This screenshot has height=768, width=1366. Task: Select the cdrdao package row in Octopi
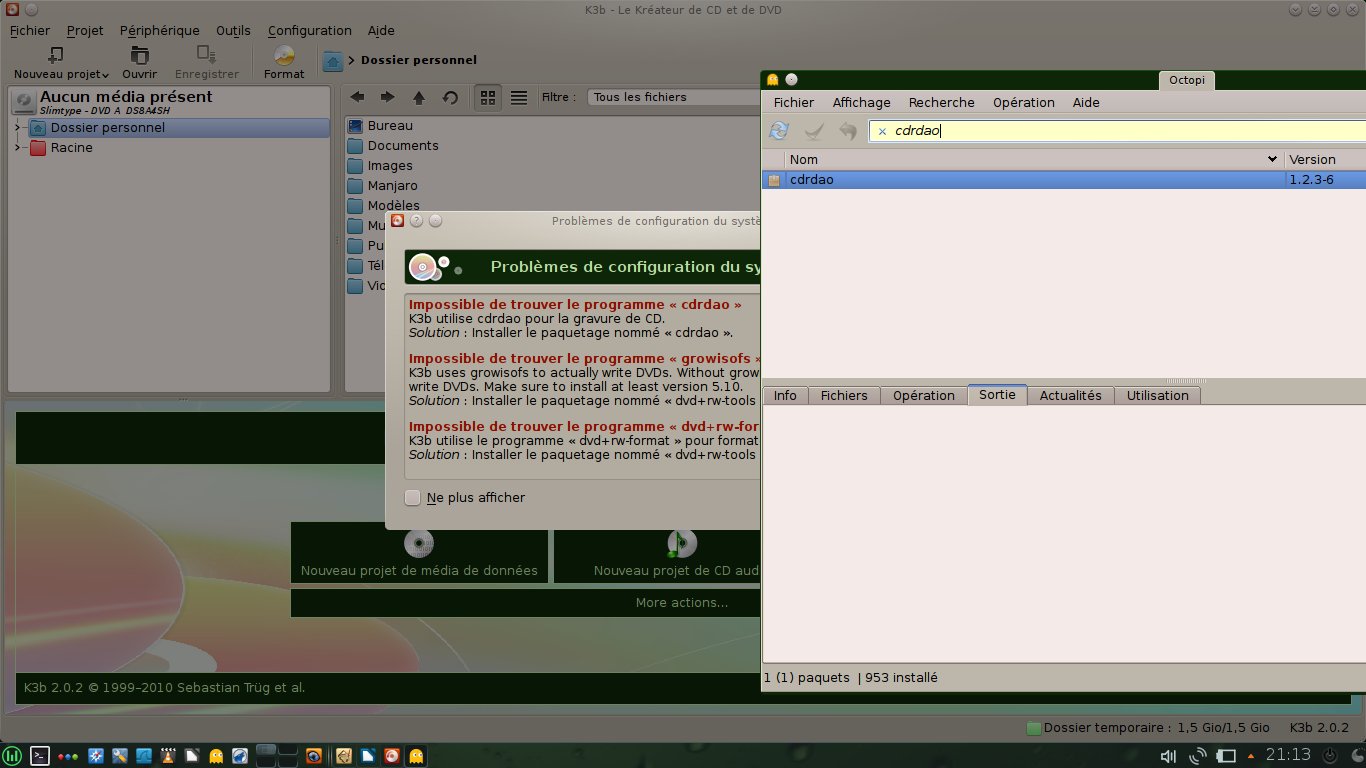[x=1064, y=180]
